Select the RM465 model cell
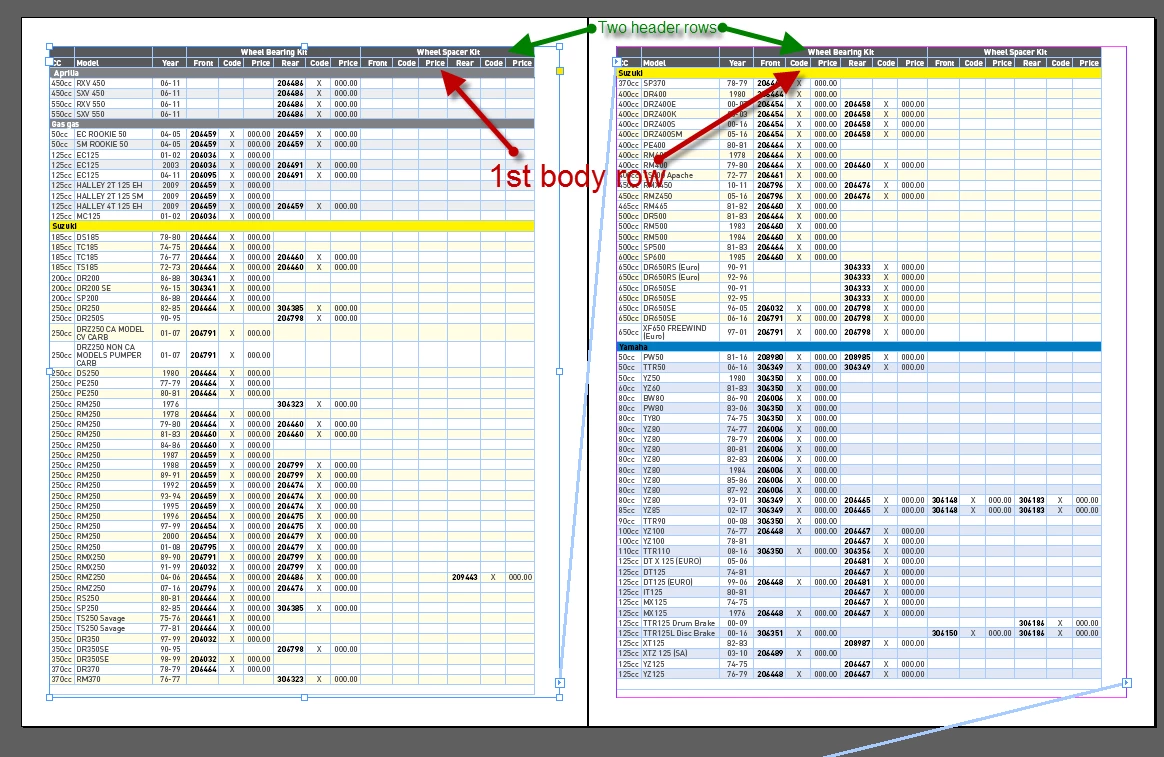1164x757 pixels. [x=681, y=206]
